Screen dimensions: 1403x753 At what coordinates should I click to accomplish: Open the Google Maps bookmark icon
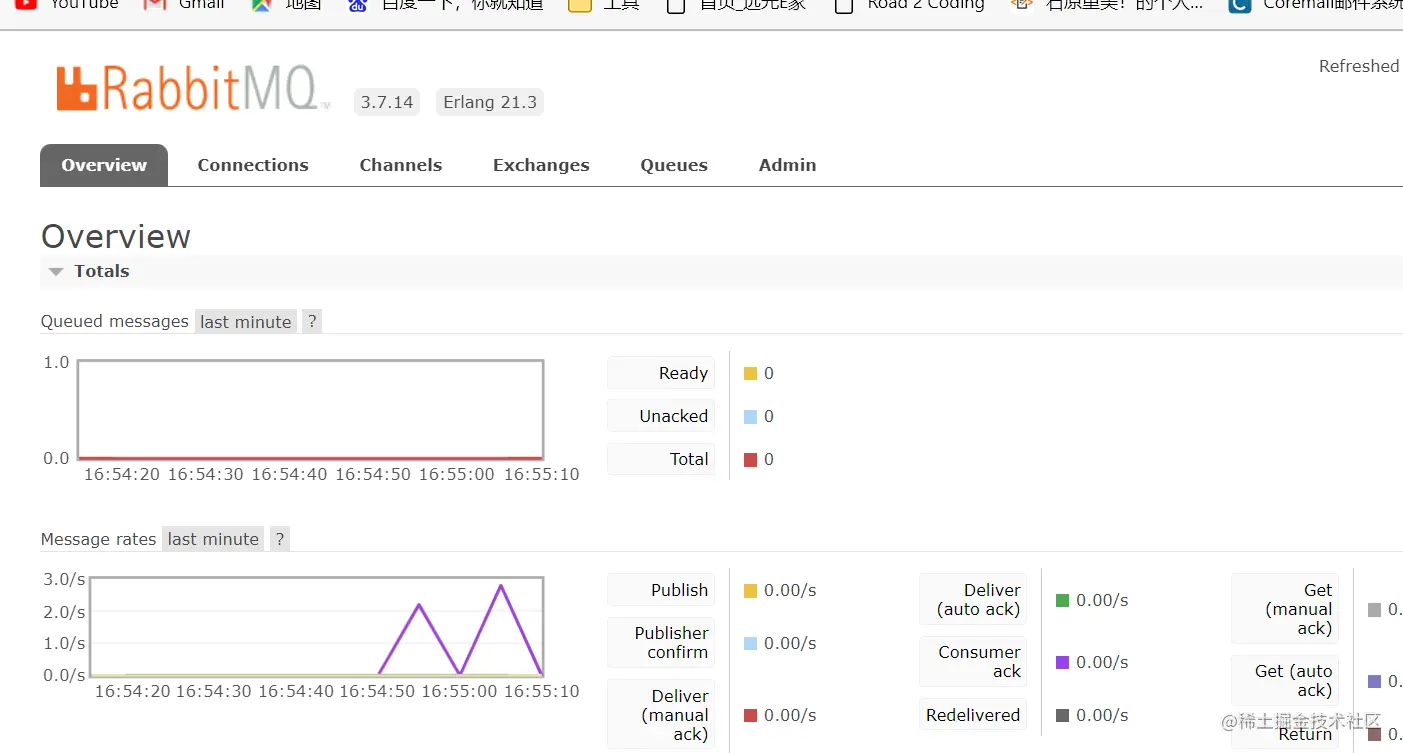pyautogui.click(x=261, y=5)
